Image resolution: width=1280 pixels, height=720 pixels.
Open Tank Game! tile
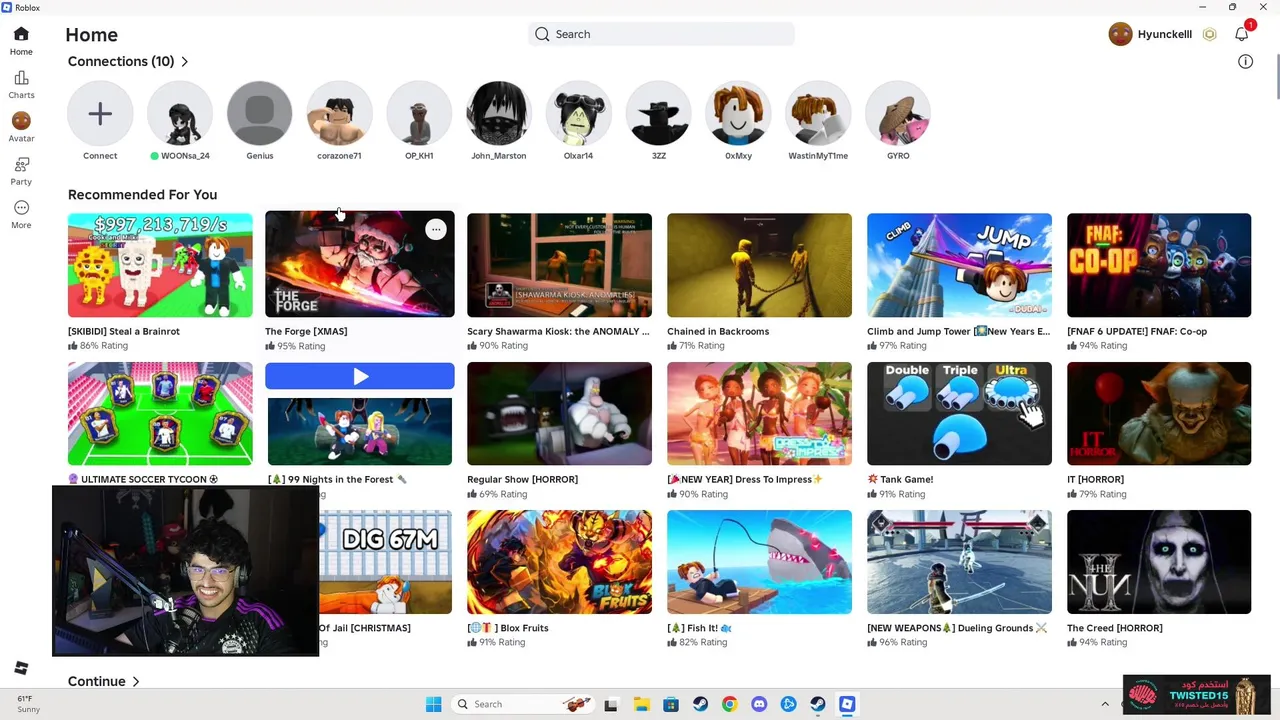[x=959, y=414]
